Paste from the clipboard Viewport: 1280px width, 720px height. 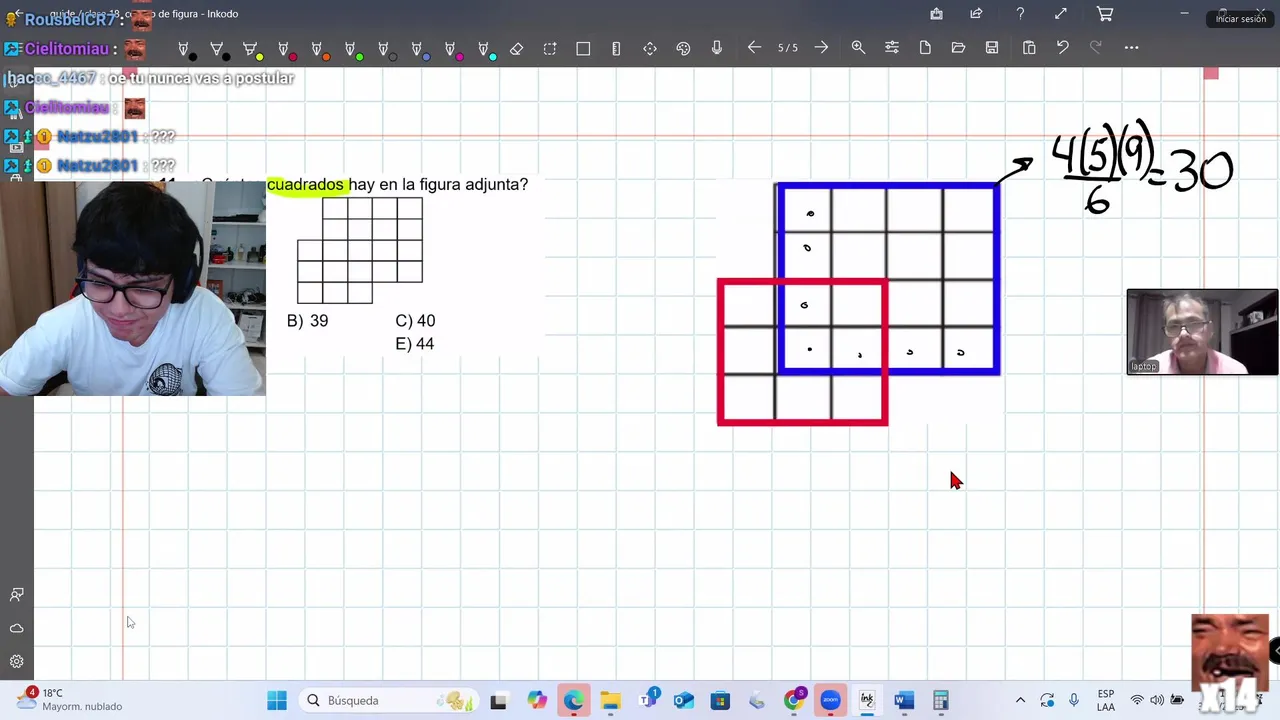click(1029, 48)
